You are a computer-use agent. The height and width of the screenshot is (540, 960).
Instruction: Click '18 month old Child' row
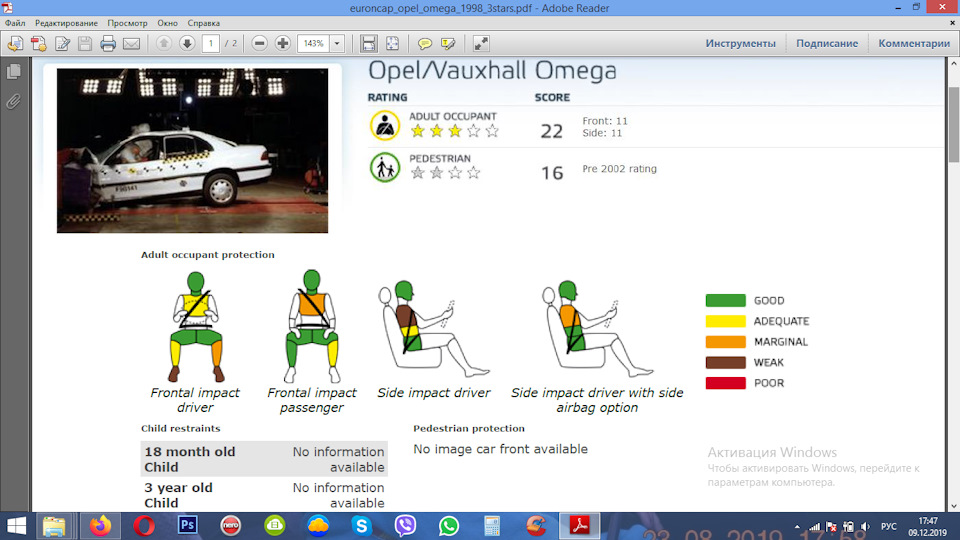pyautogui.click(x=264, y=459)
